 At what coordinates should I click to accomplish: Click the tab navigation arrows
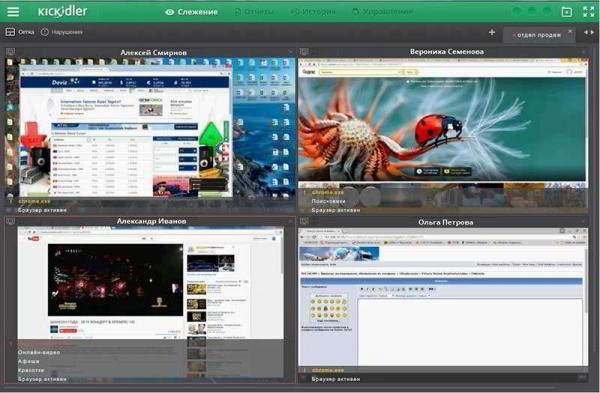click(x=589, y=33)
